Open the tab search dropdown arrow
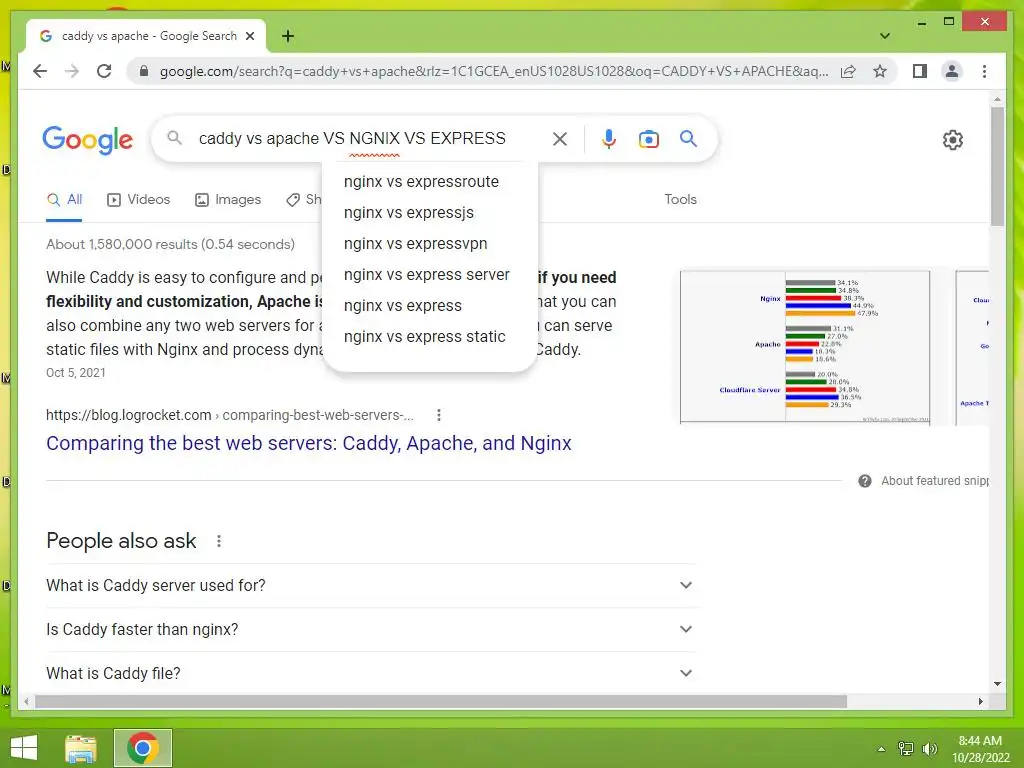 coord(884,36)
